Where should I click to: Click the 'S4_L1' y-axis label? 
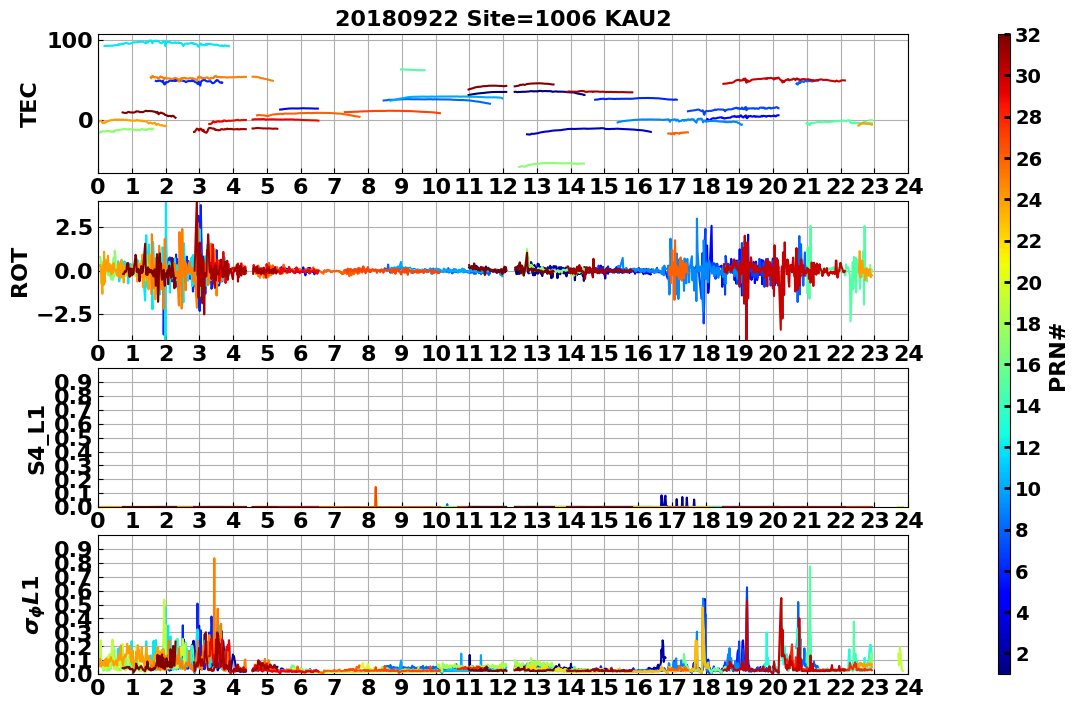point(36,440)
